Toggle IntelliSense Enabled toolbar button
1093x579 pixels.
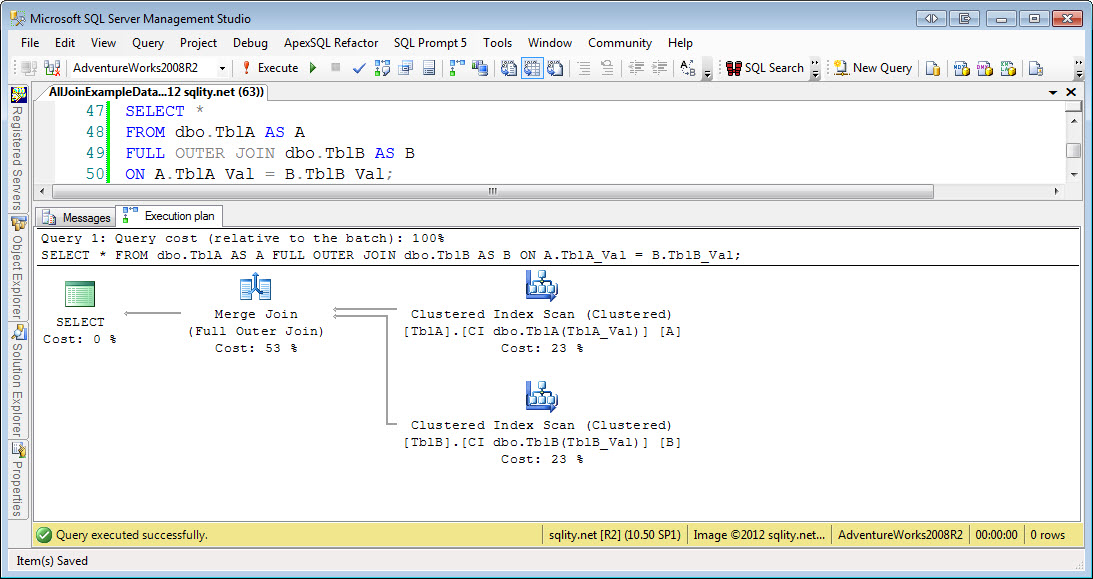pos(429,68)
